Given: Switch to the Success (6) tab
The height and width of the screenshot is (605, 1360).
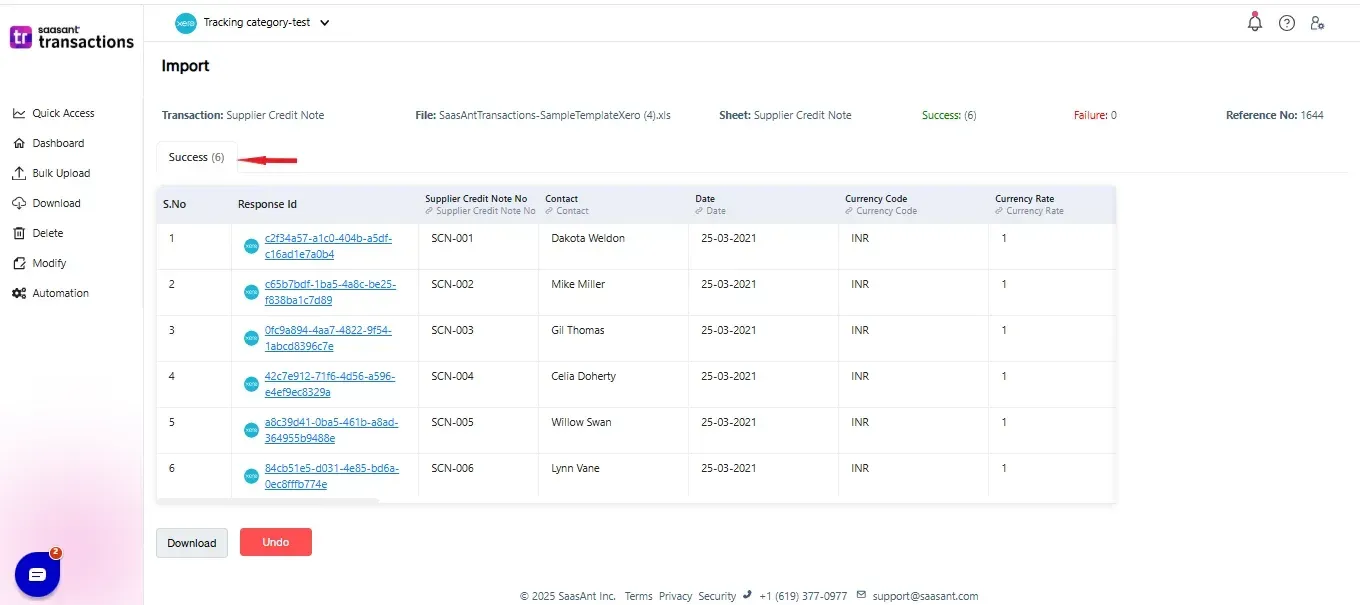Looking at the screenshot, I should 196,157.
